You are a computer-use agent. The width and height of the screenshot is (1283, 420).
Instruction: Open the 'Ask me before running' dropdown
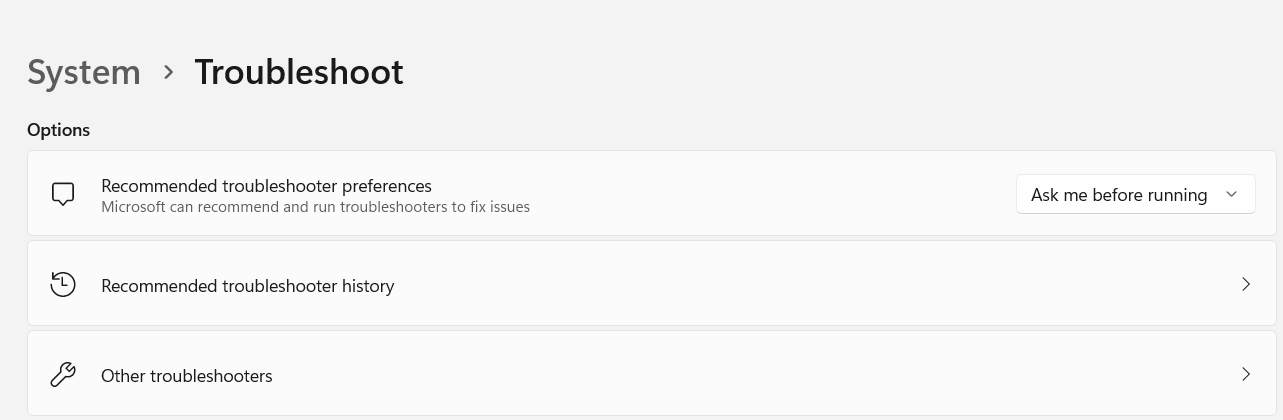click(1135, 195)
